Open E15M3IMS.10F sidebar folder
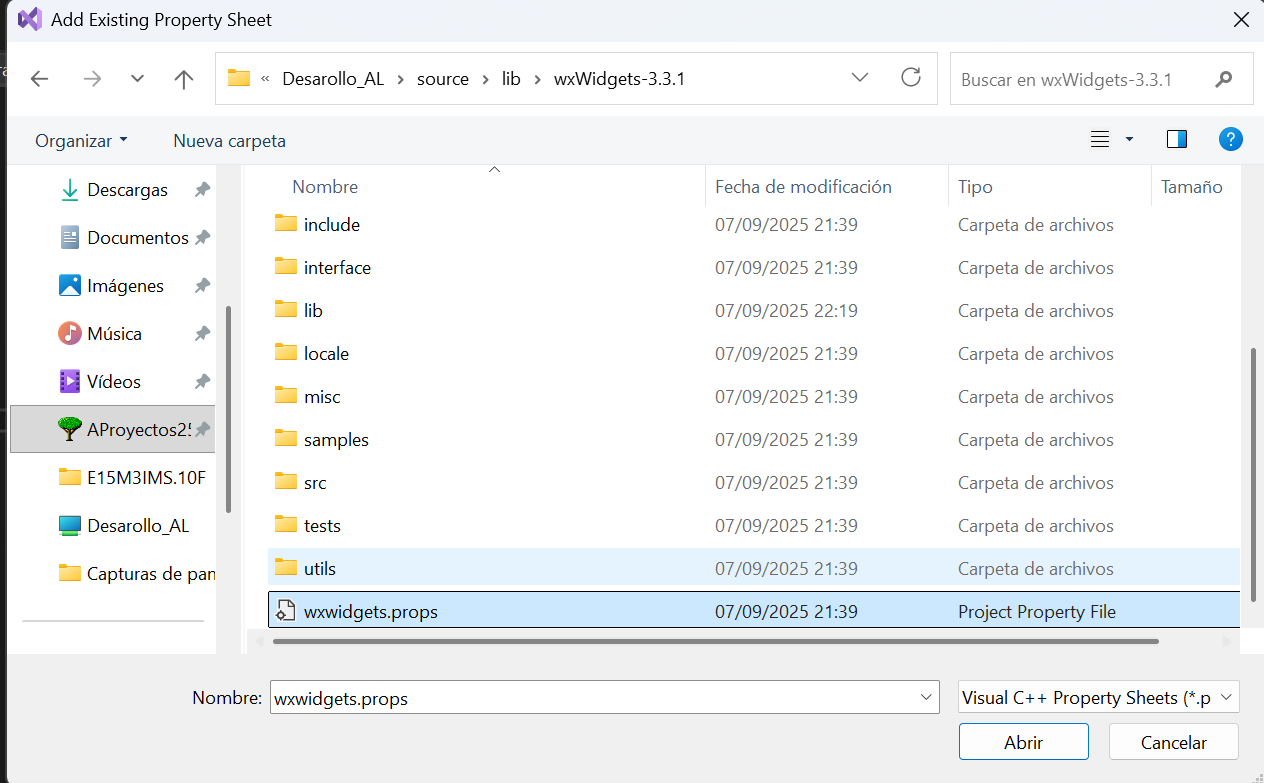The height and width of the screenshot is (783, 1264). [x=146, y=477]
